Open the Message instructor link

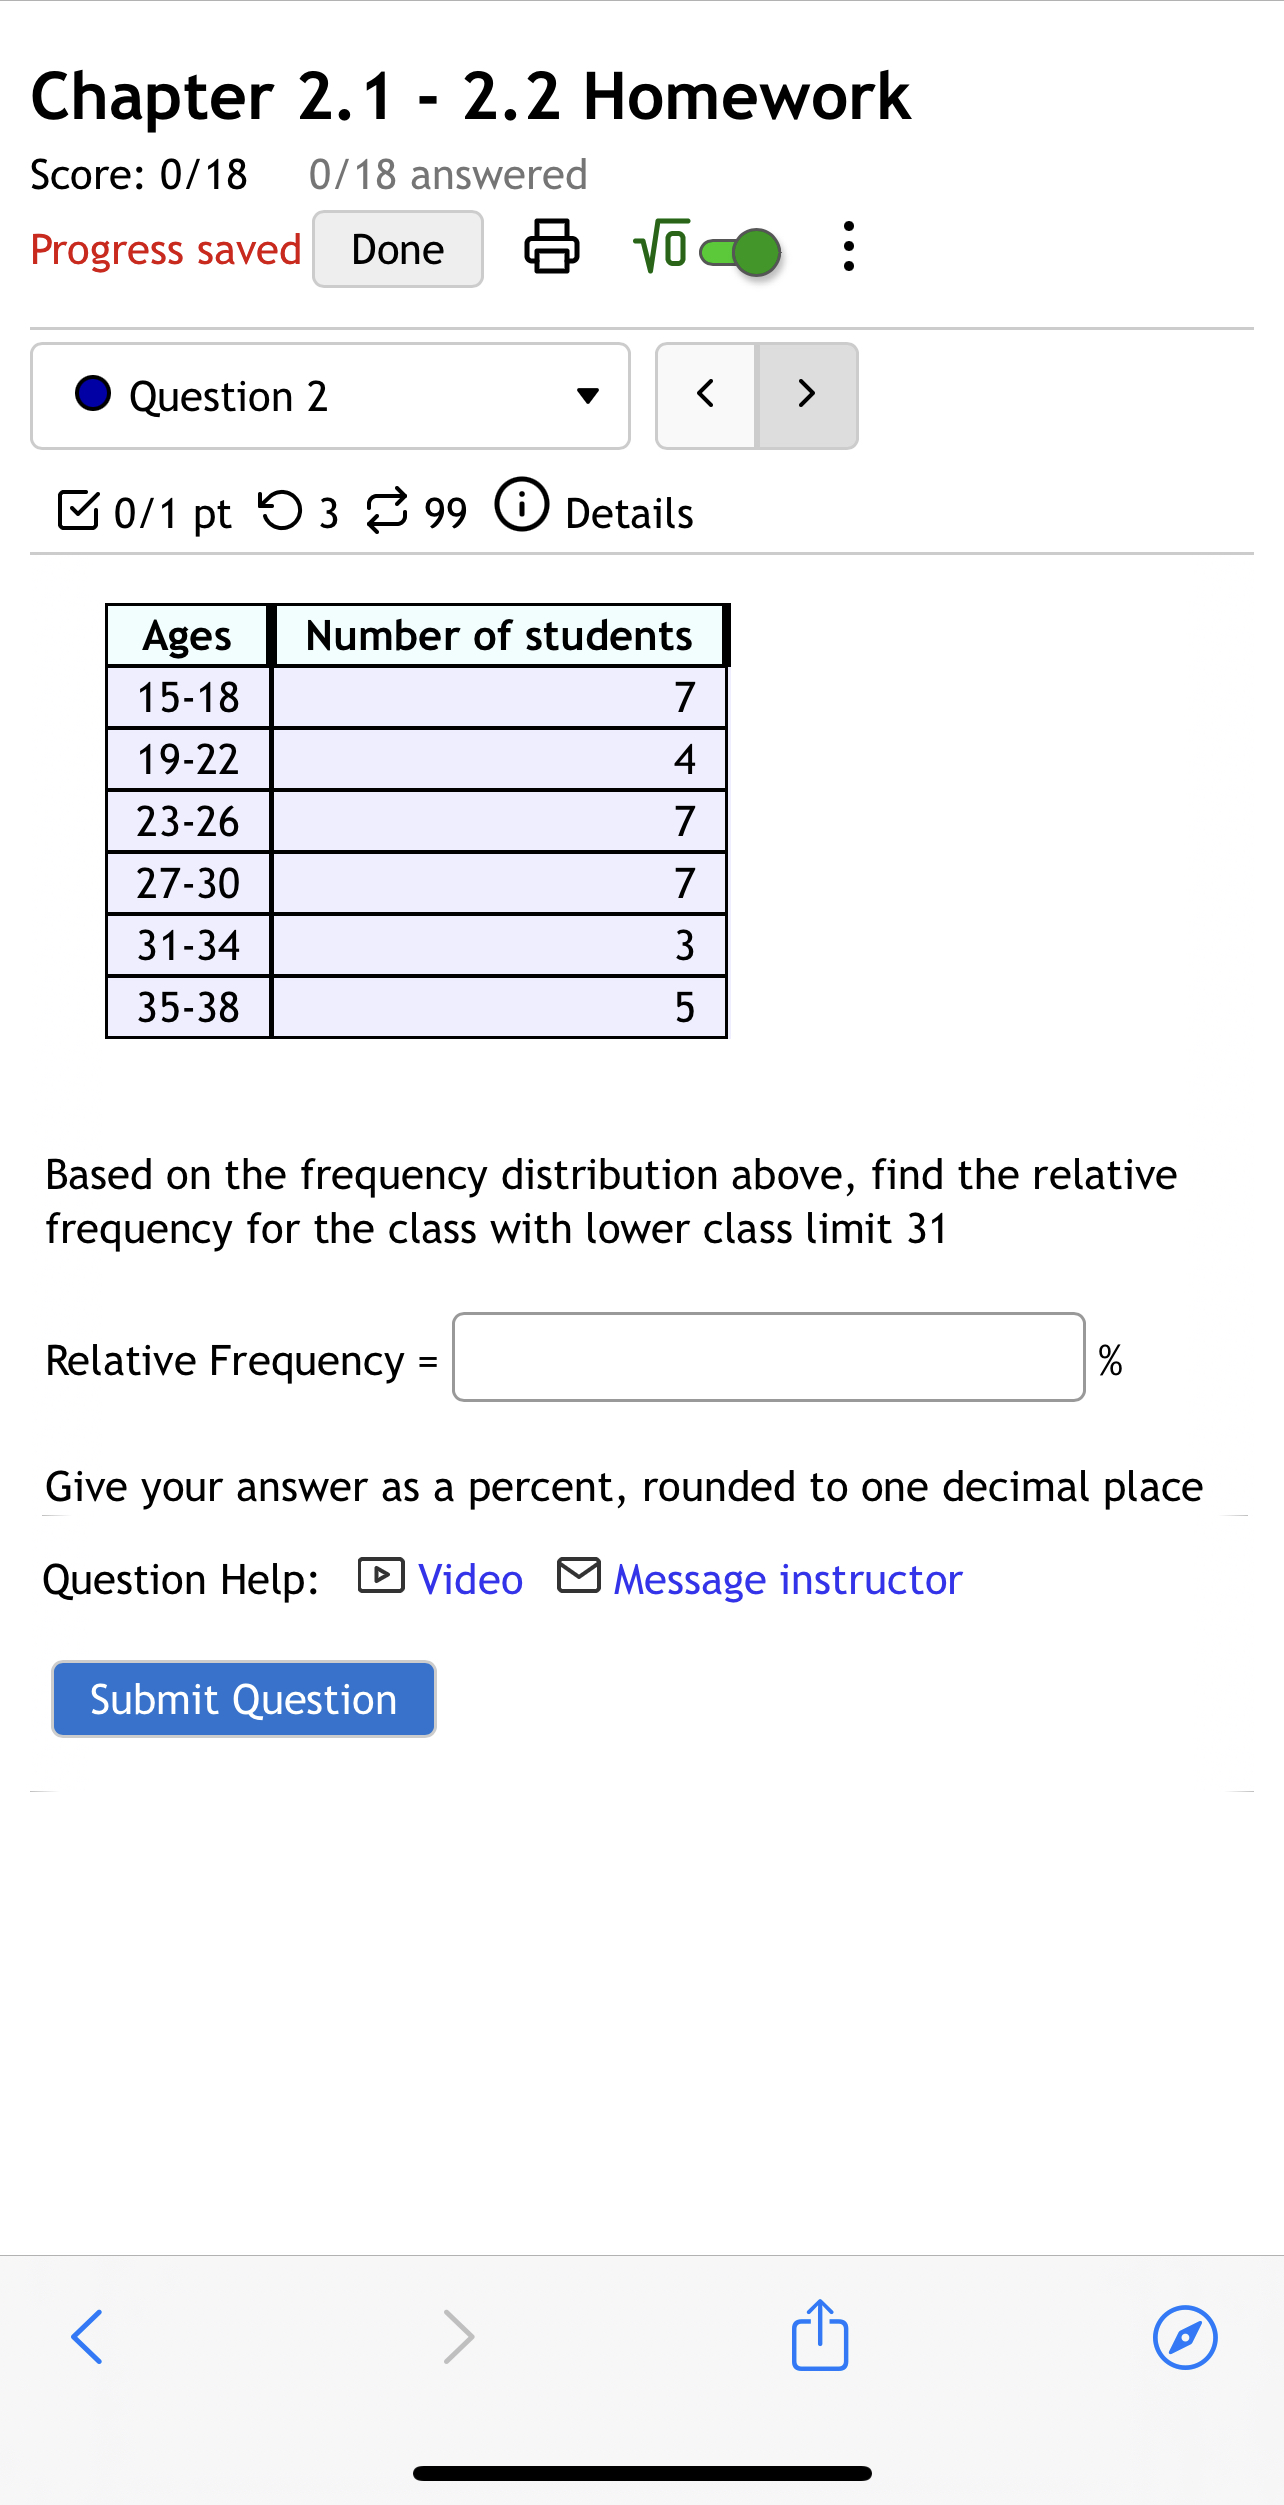(x=787, y=1578)
